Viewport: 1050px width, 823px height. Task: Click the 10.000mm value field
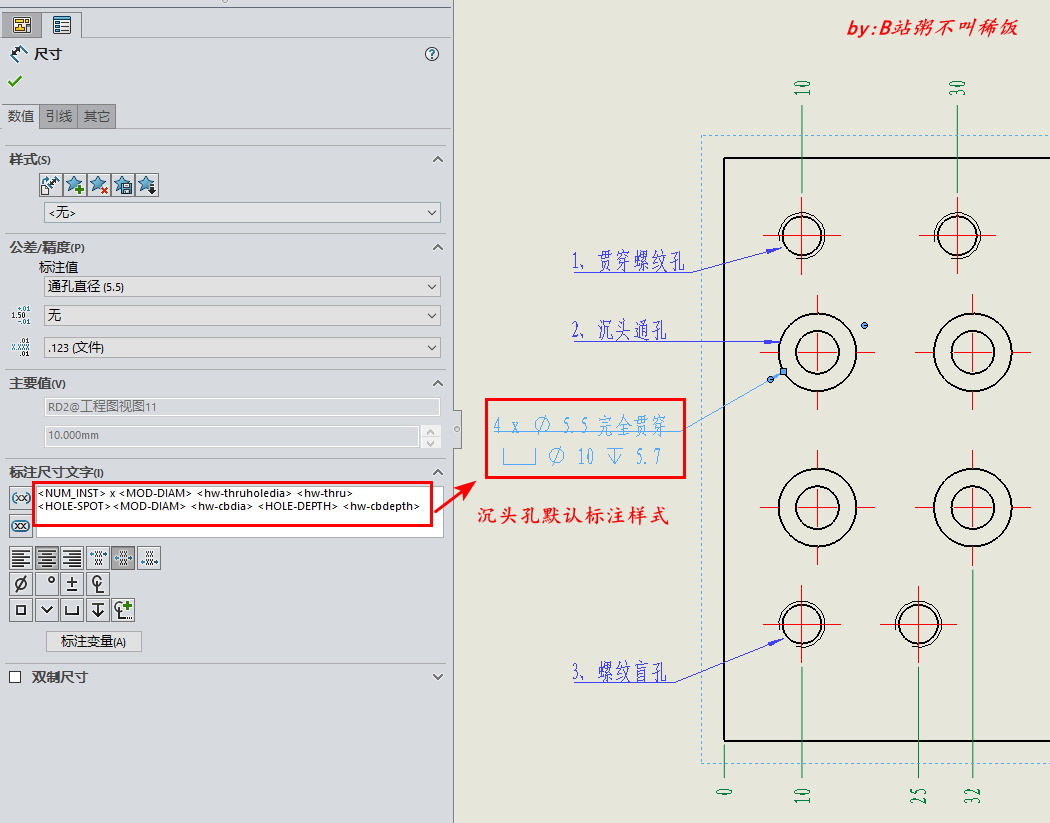click(232, 435)
